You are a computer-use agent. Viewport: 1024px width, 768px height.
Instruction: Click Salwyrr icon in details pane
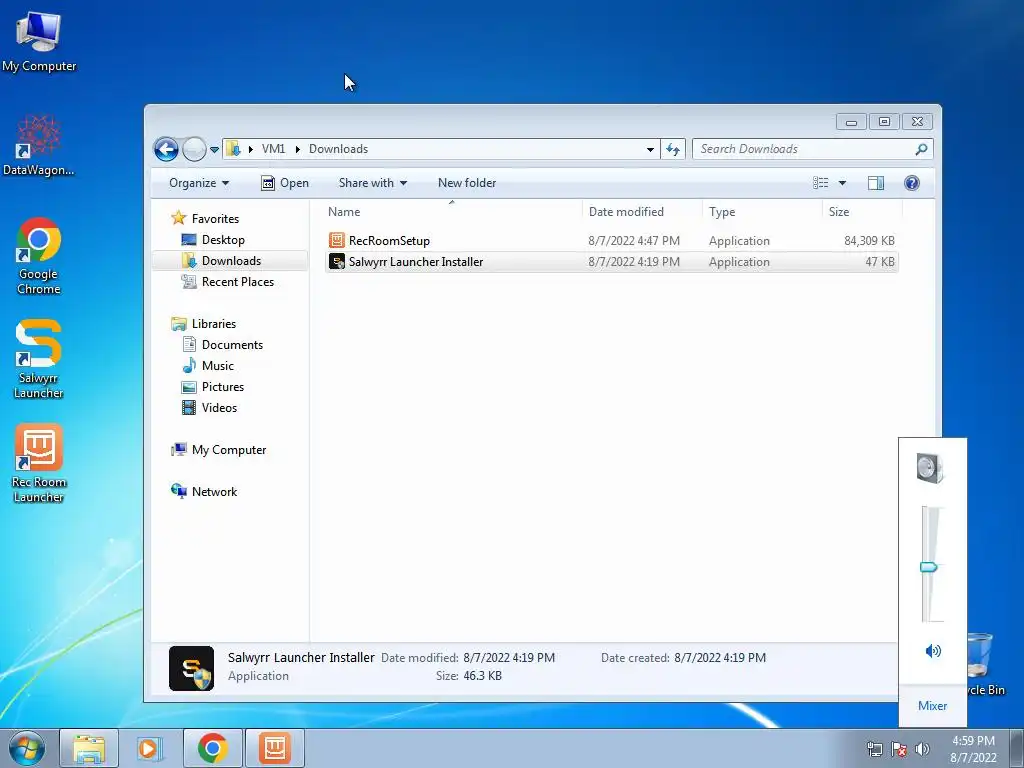[191, 668]
